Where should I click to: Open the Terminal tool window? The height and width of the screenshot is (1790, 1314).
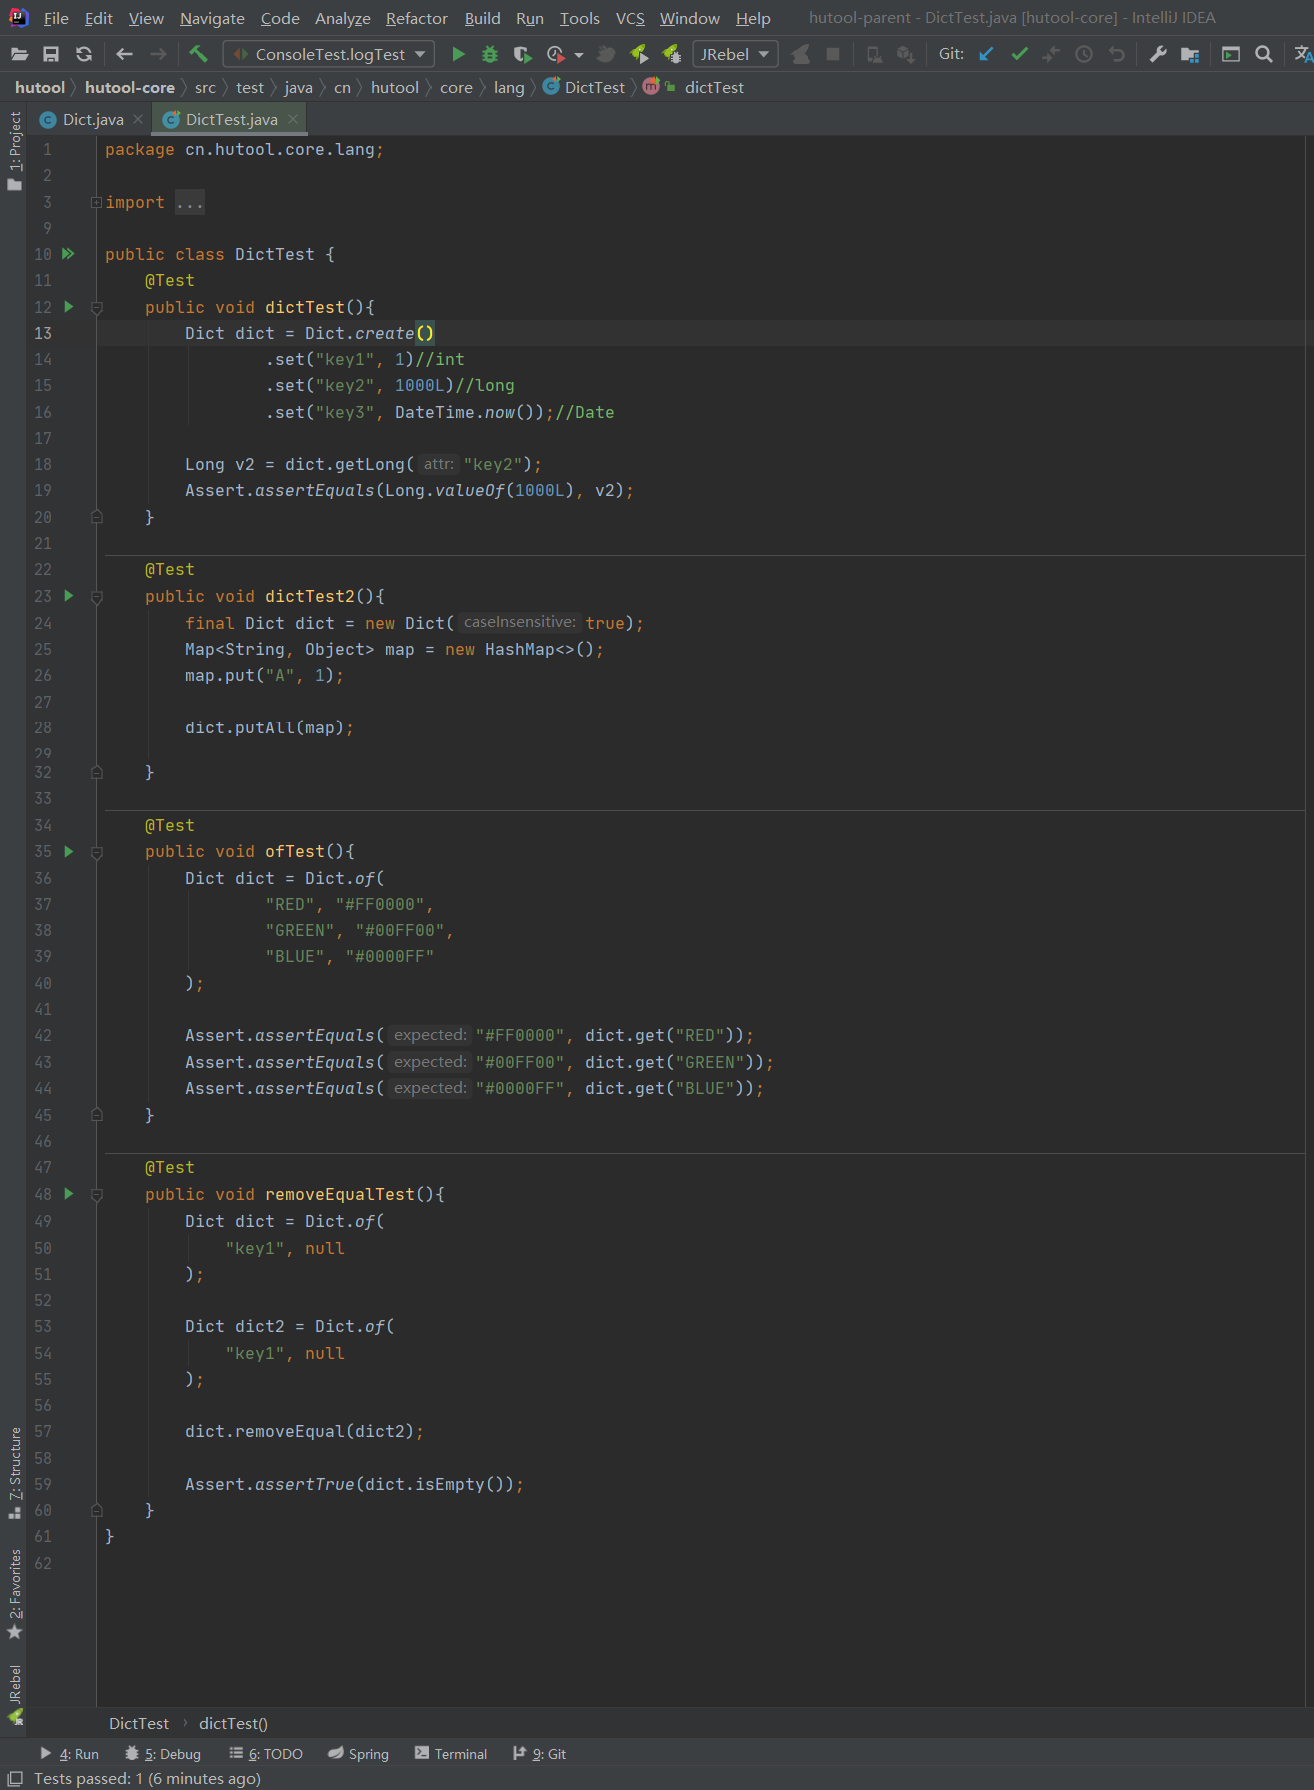pos(451,1754)
